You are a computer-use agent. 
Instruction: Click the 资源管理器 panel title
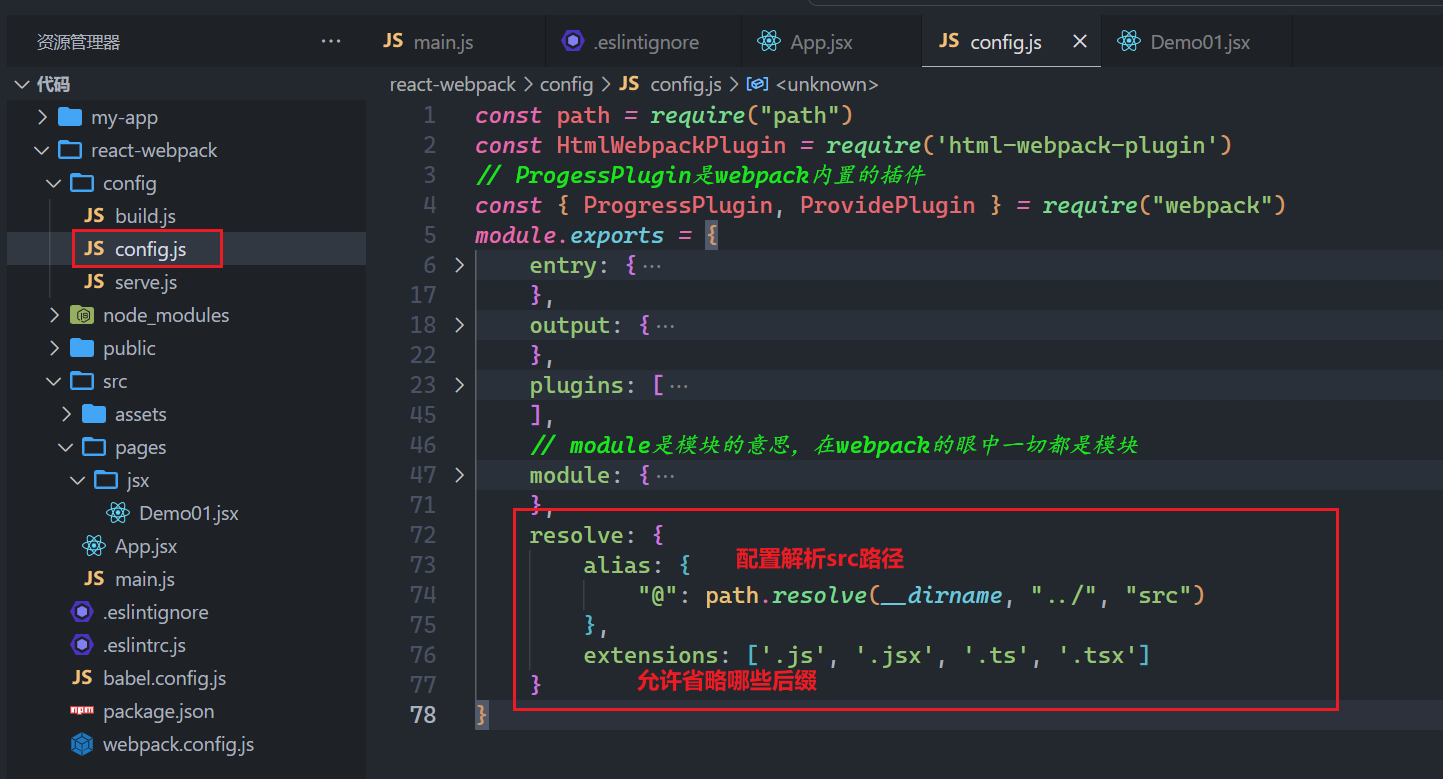point(78,42)
